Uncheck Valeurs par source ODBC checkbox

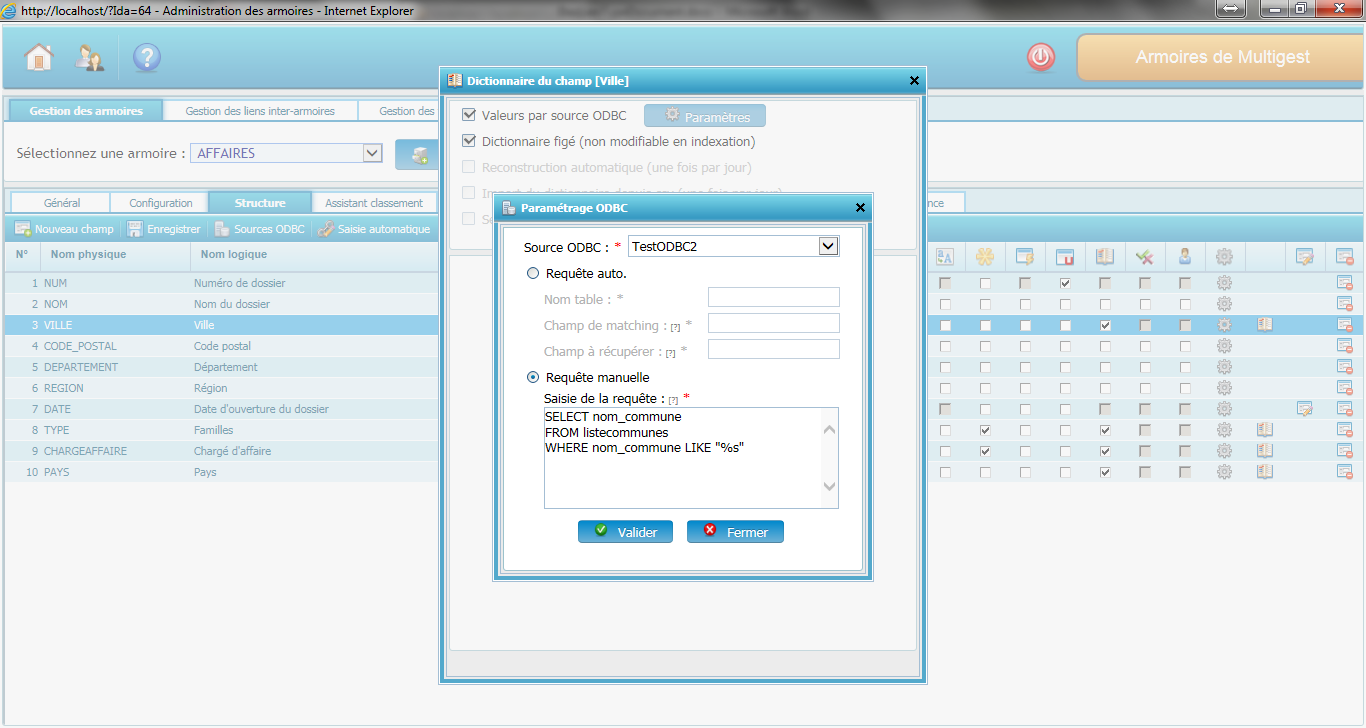(x=469, y=116)
